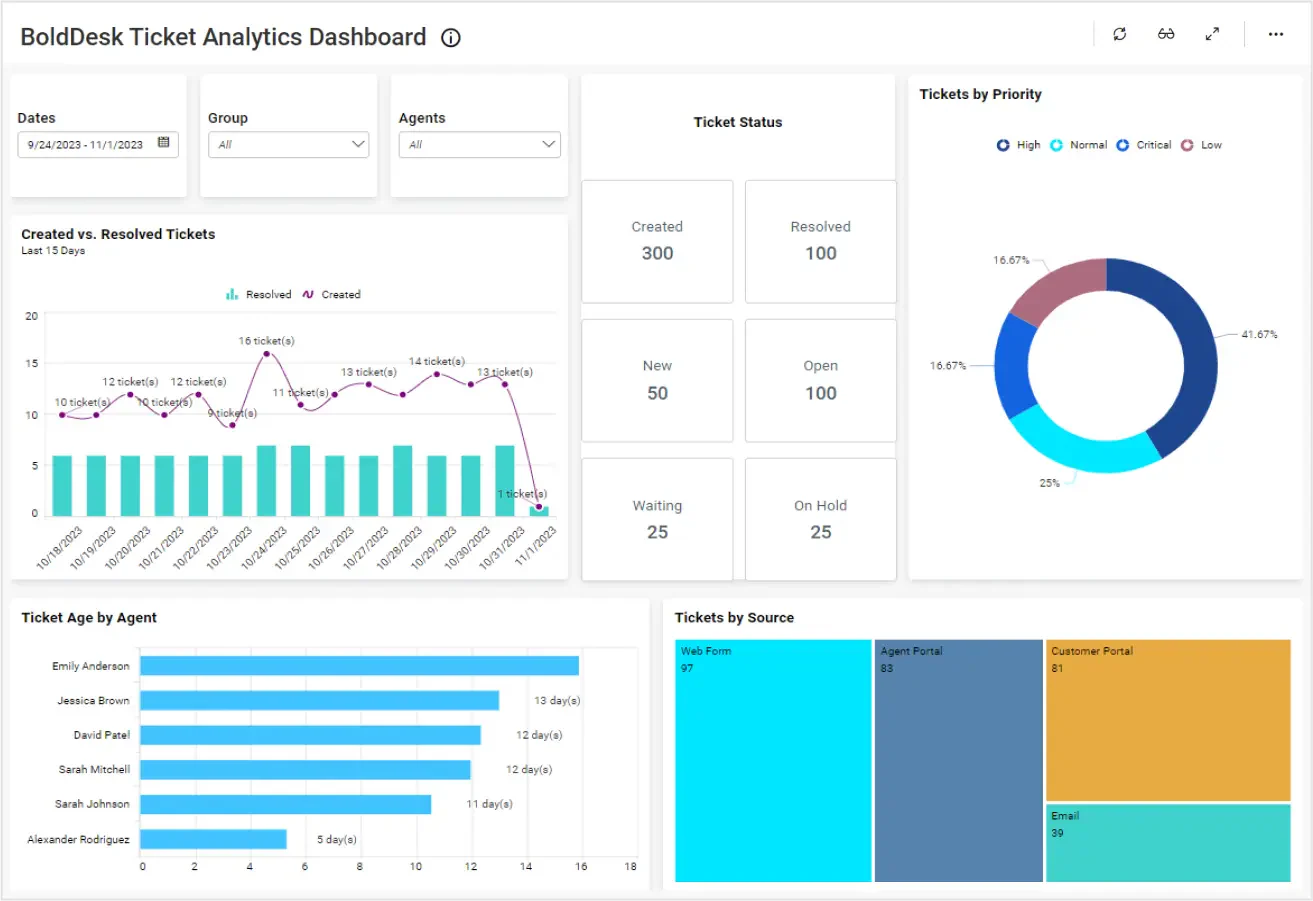Expand the dashboard to fullscreen
Viewport: 1313px width, 901px height.
1212,34
